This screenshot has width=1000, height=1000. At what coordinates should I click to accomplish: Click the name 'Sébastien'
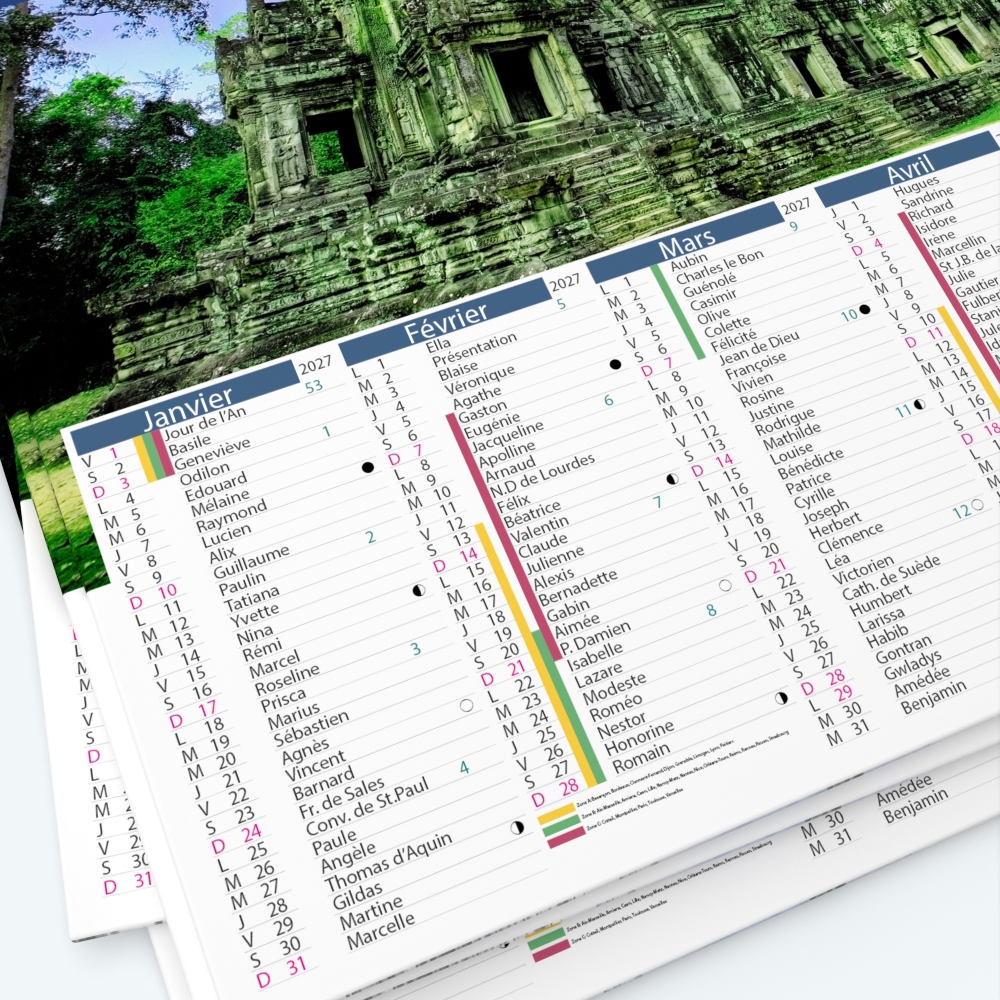click(311, 728)
